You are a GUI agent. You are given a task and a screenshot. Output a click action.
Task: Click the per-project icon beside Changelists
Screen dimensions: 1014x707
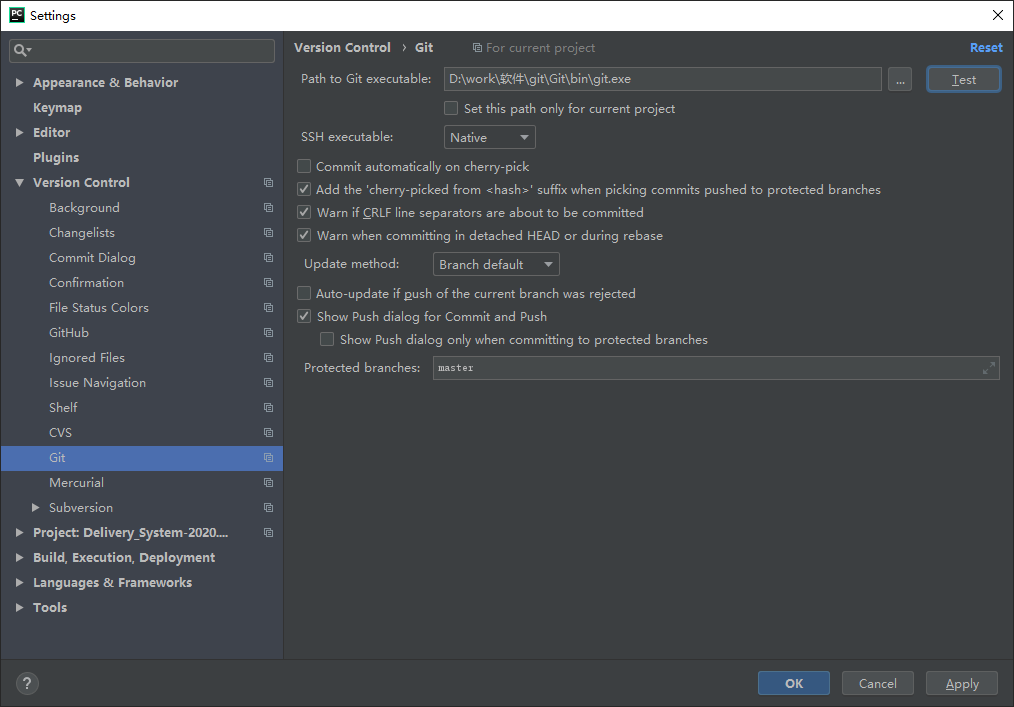click(x=268, y=232)
